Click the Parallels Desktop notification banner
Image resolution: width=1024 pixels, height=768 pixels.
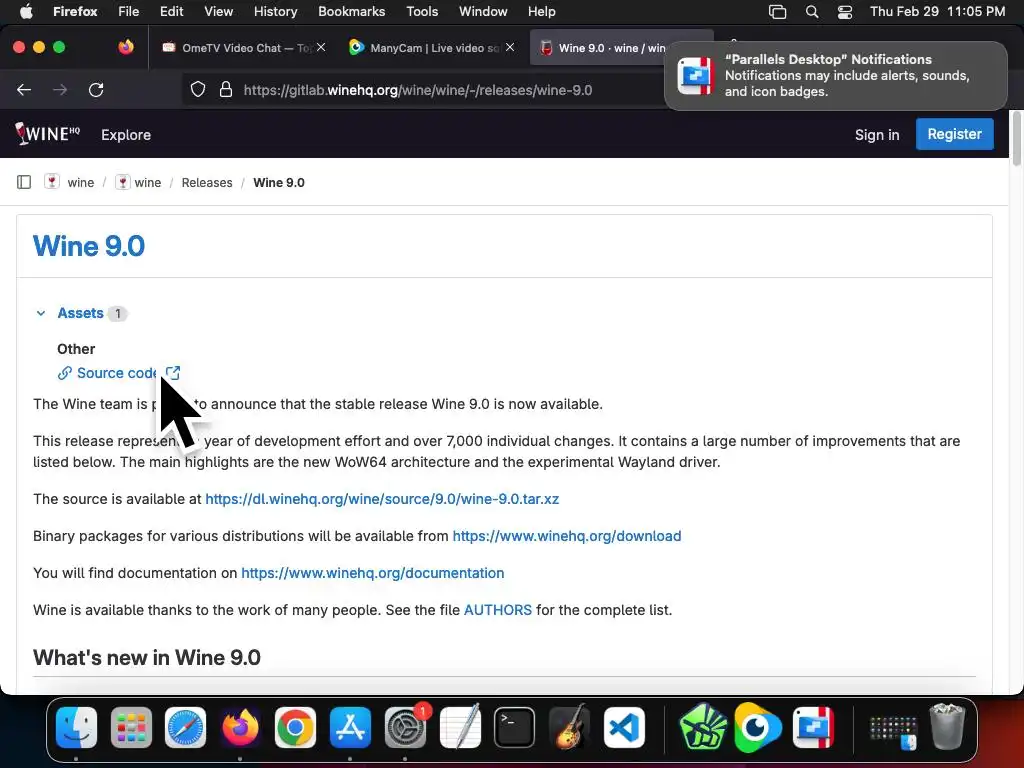click(835, 76)
